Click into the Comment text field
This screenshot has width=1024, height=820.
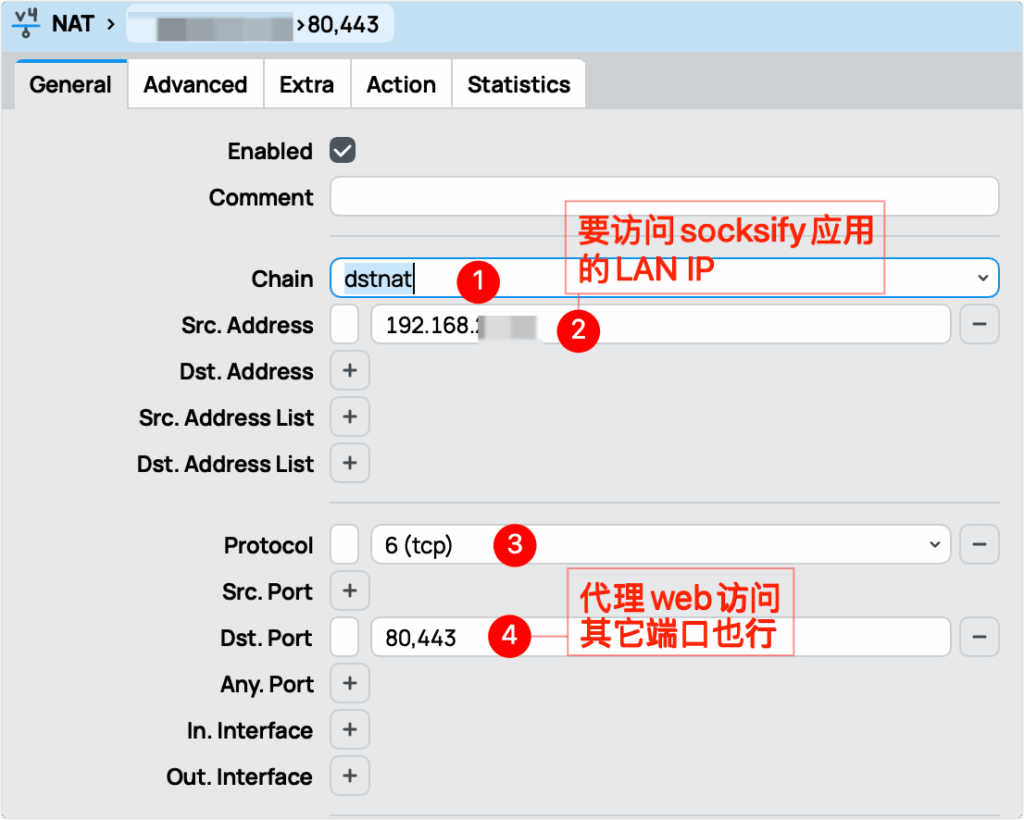[x=664, y=197]
